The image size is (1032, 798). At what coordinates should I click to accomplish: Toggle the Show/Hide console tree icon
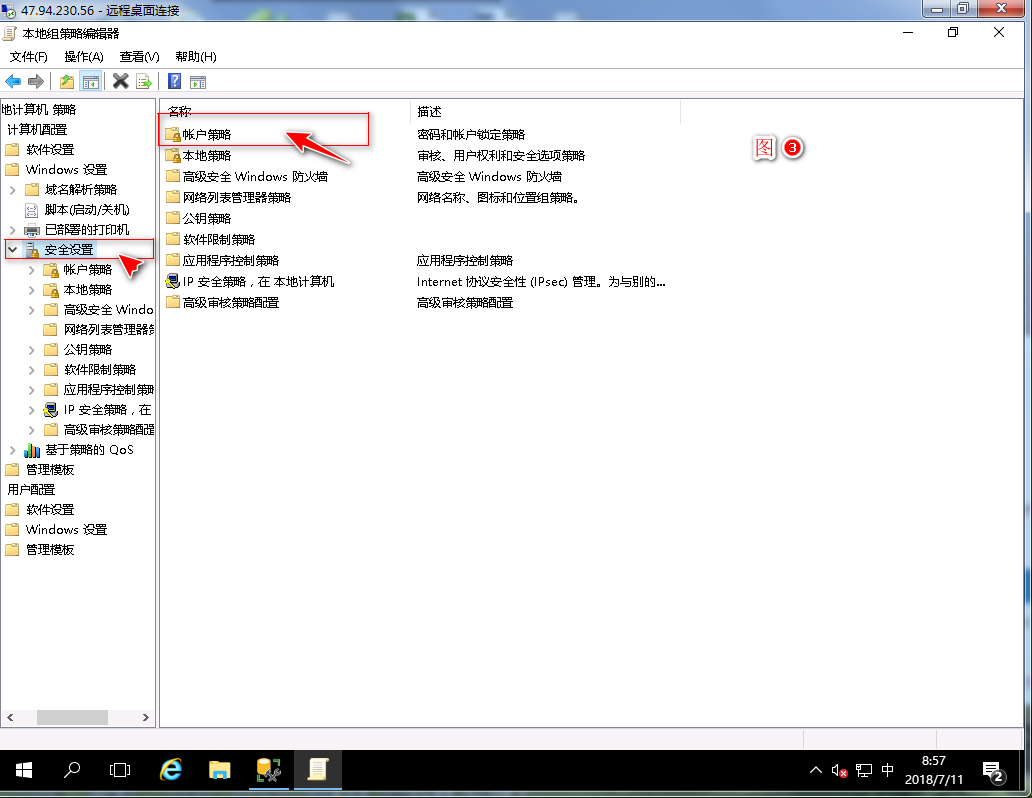(90, 82)
